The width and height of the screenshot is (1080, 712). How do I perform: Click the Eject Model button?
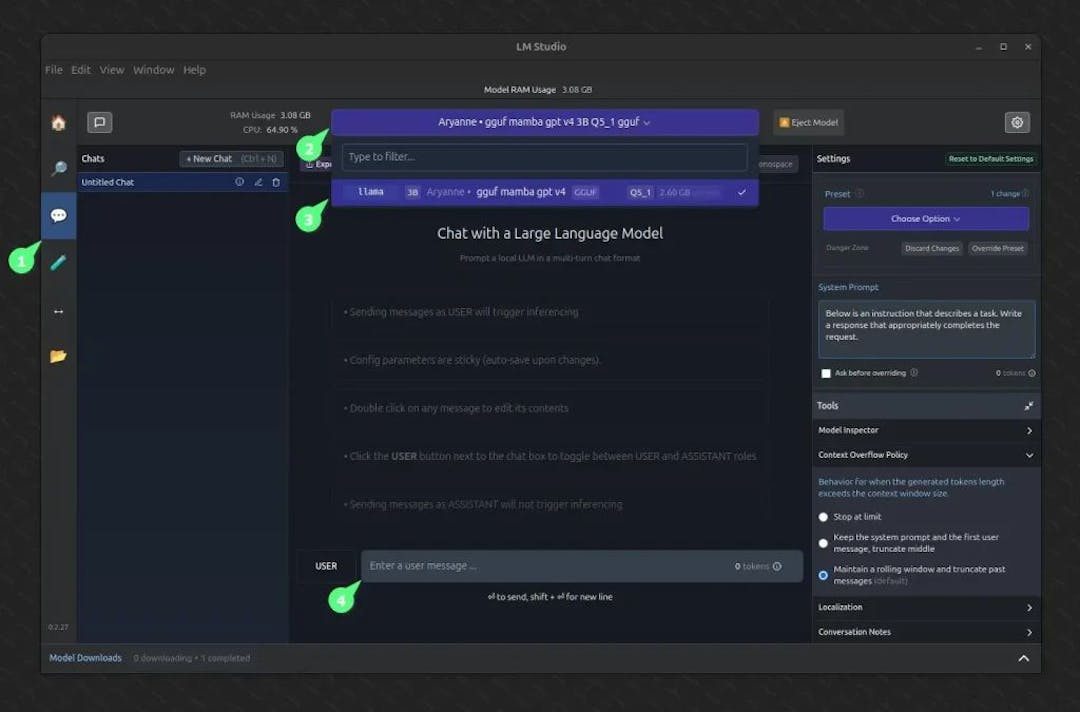(x=808, y=123)
